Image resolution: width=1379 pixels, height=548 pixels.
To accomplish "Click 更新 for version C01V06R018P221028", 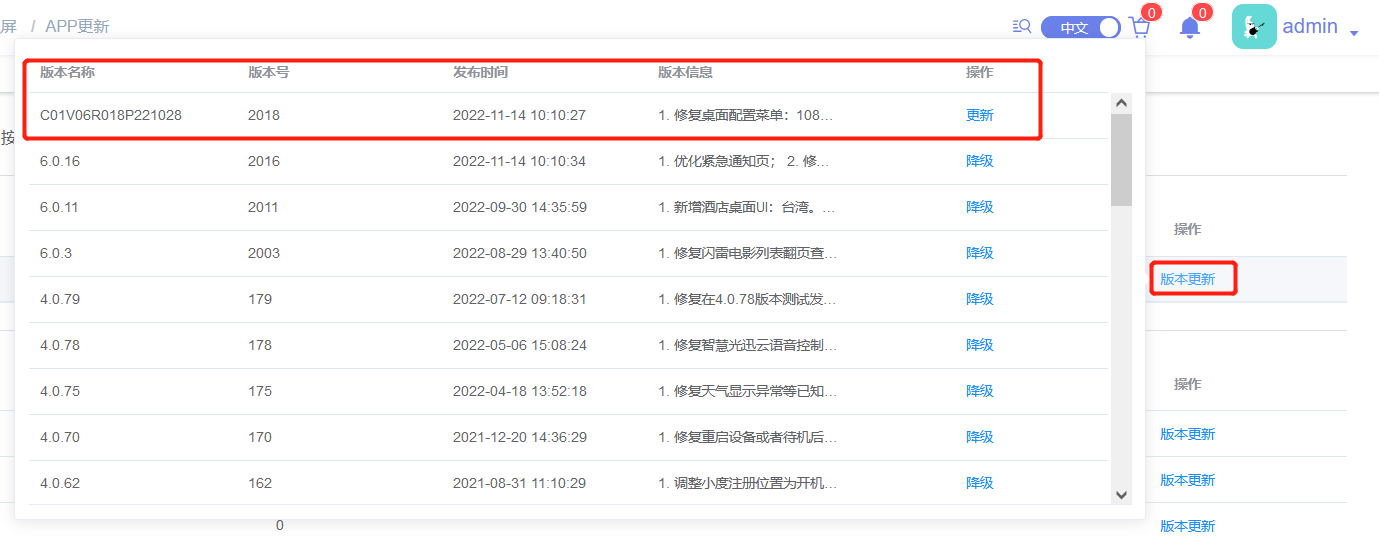I will [979, 115].
